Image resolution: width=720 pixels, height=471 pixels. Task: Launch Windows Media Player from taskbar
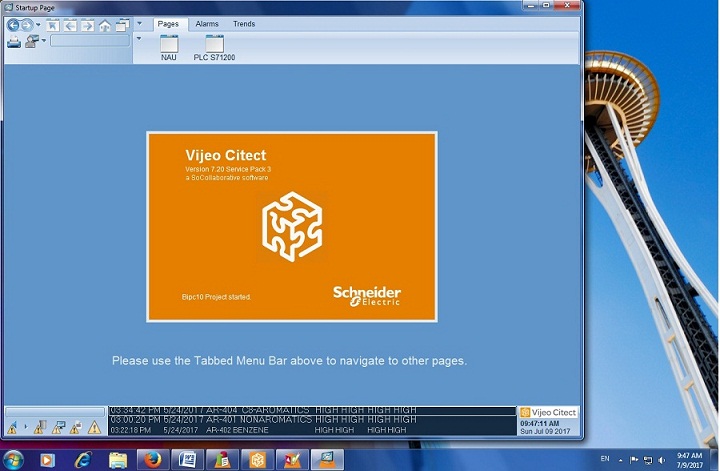(47, 460)
